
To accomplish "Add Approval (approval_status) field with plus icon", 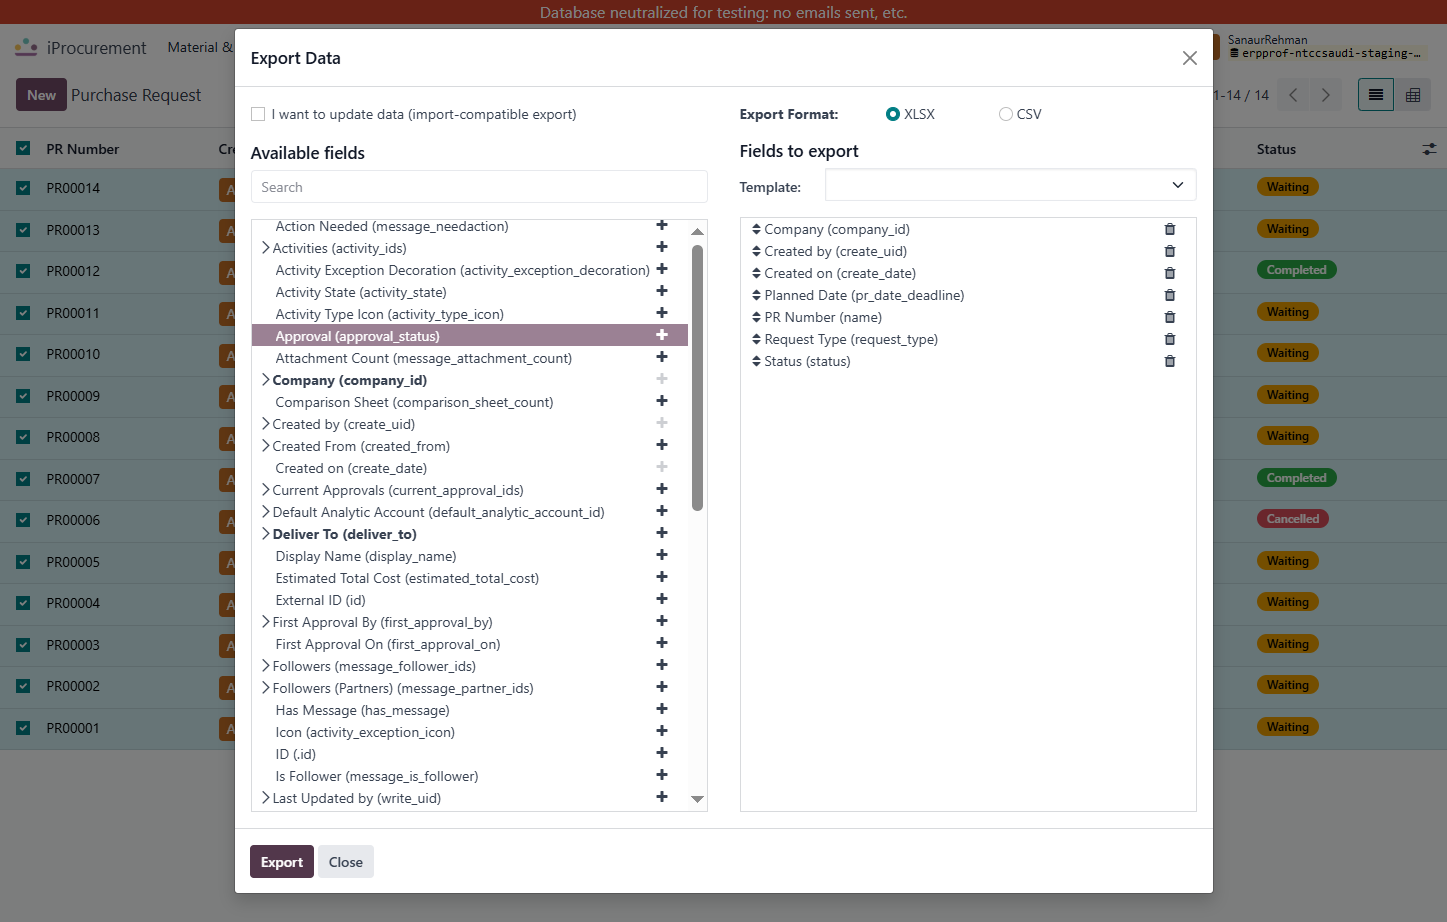I will point(662,335).
